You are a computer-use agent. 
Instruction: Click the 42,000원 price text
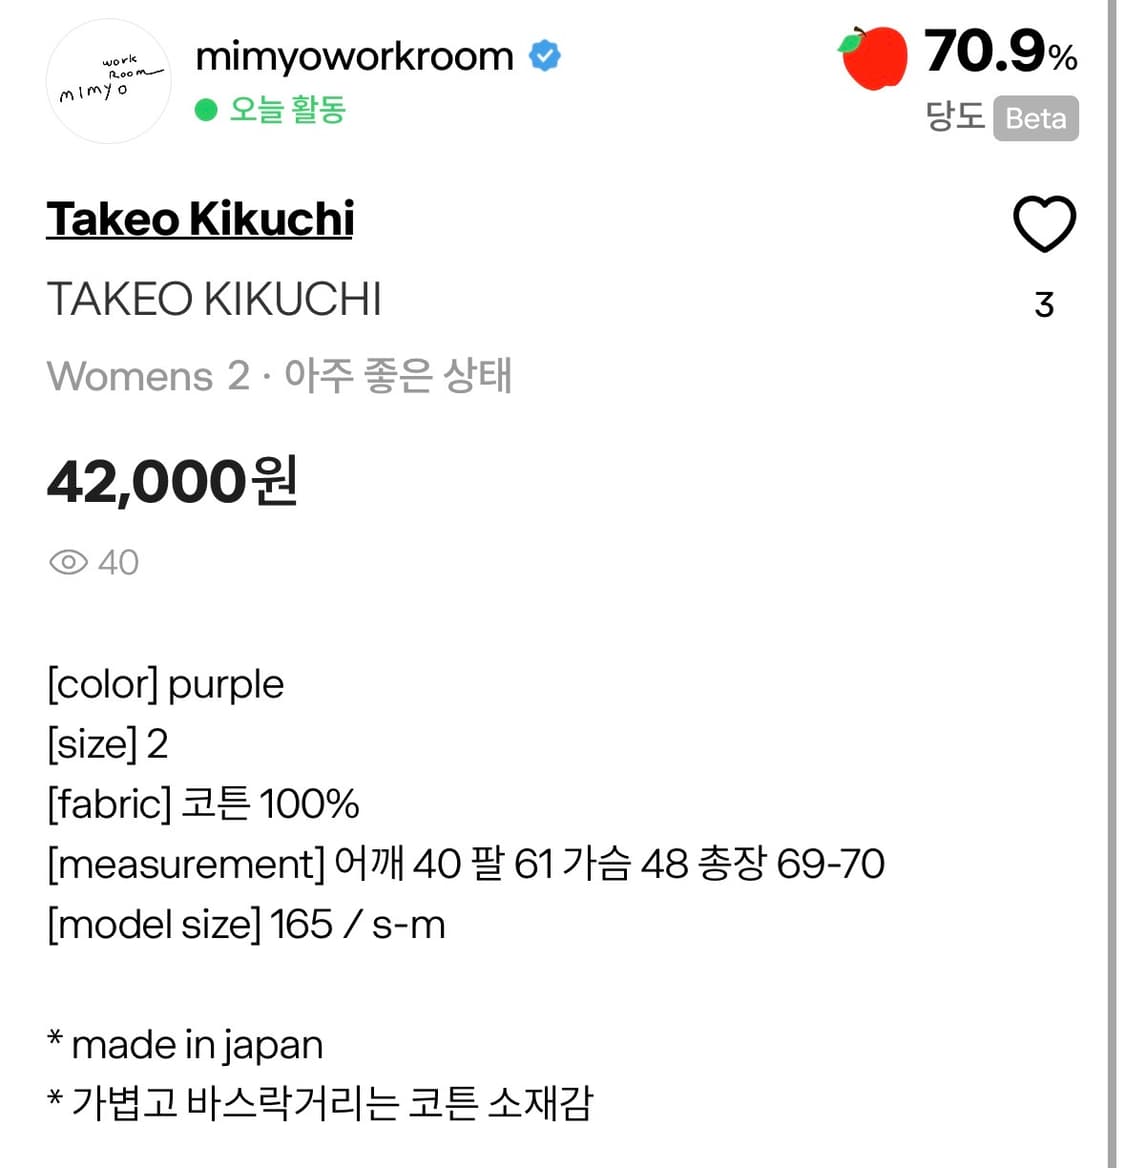pos(172,482)
